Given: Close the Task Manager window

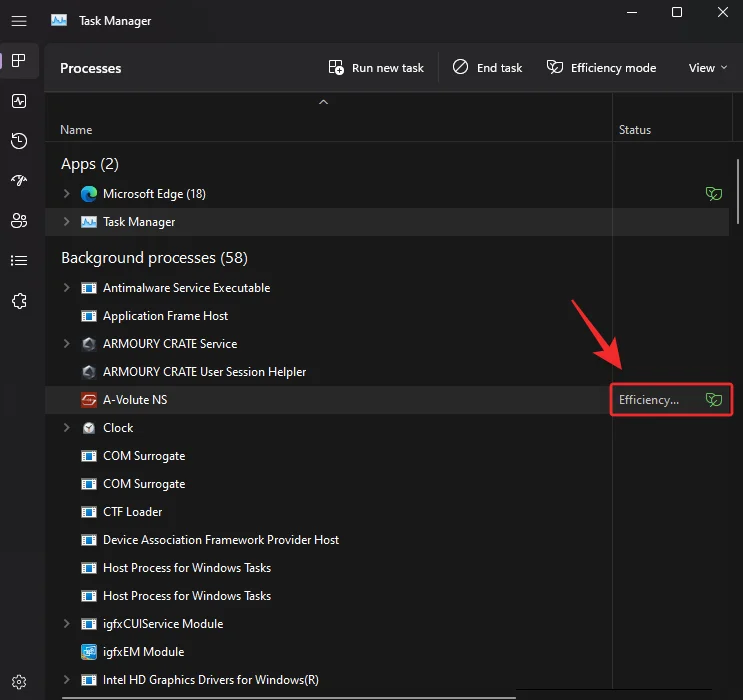Looking at the screenshot, I should click(x=723, y=12).
